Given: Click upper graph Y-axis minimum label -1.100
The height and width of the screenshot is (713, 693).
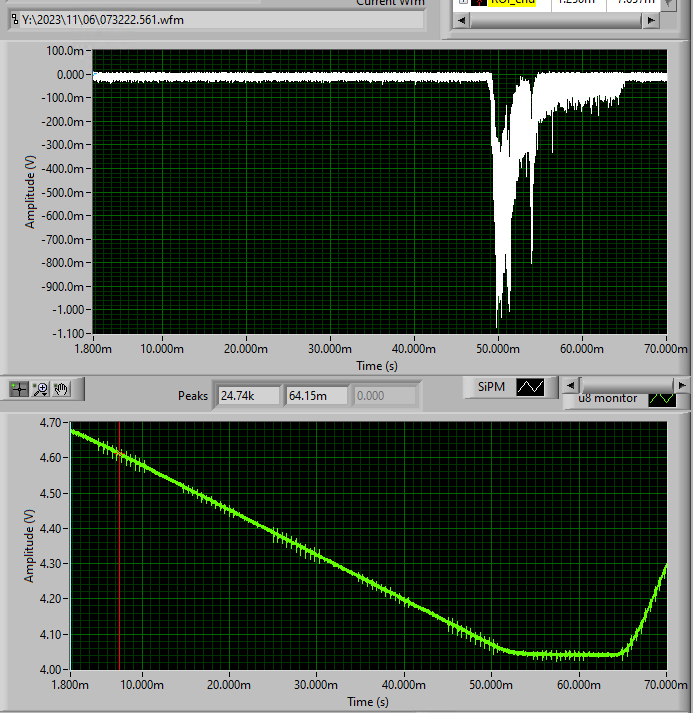Looking at the screenshot, I should 68,333.
